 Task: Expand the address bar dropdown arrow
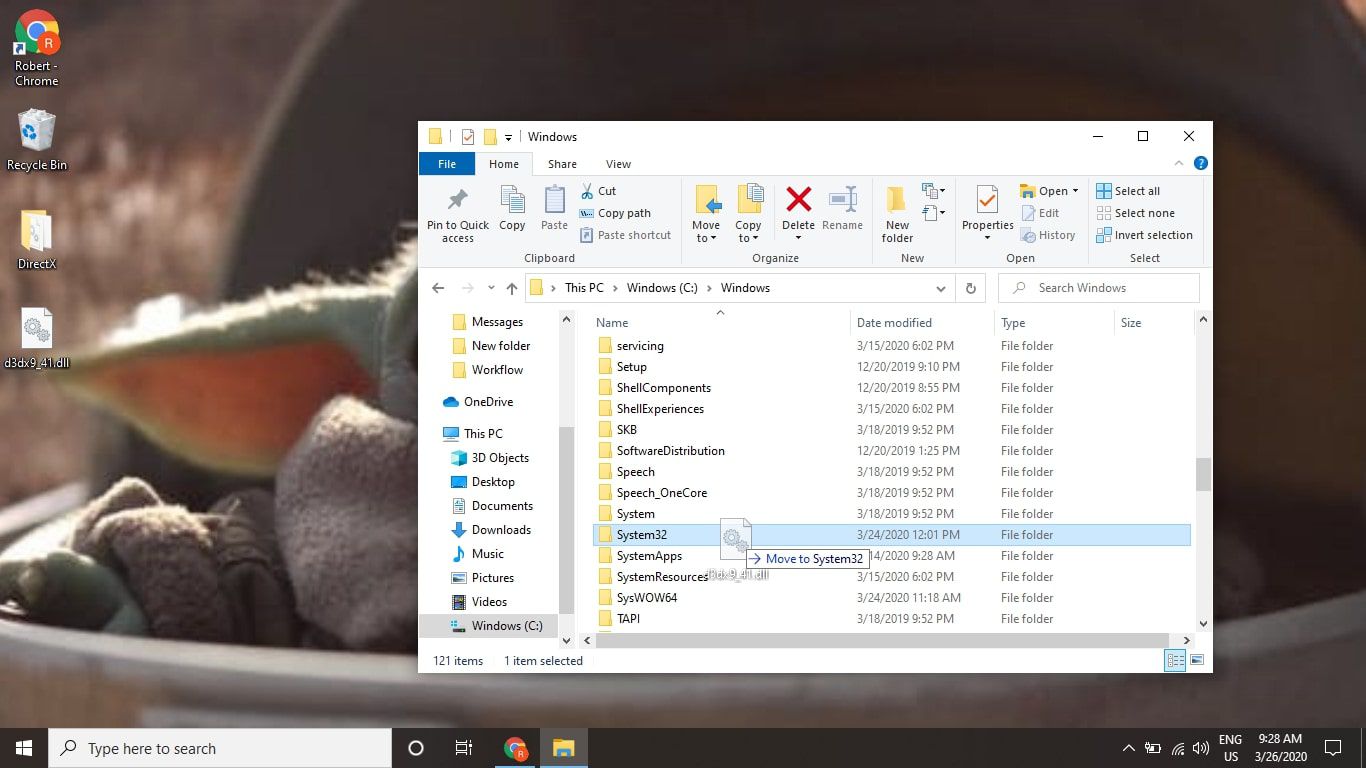[x=941, y=288]
